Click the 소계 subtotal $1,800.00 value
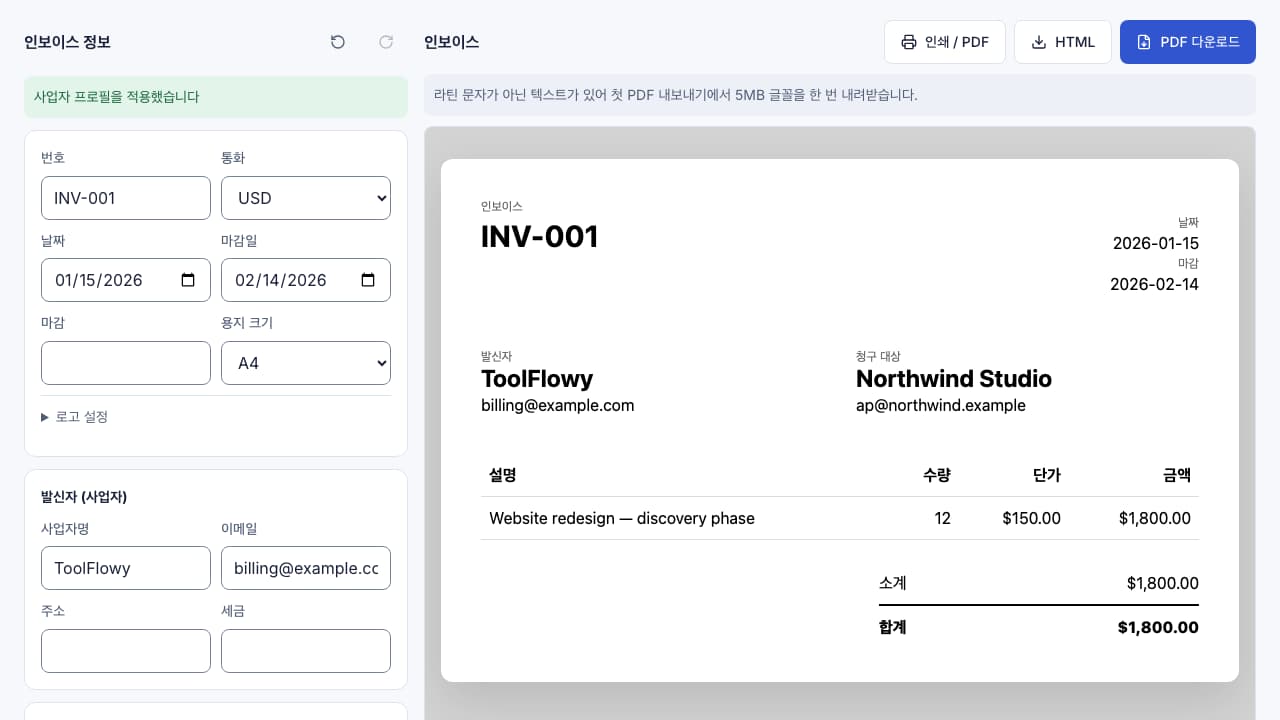 point(1162,583)
